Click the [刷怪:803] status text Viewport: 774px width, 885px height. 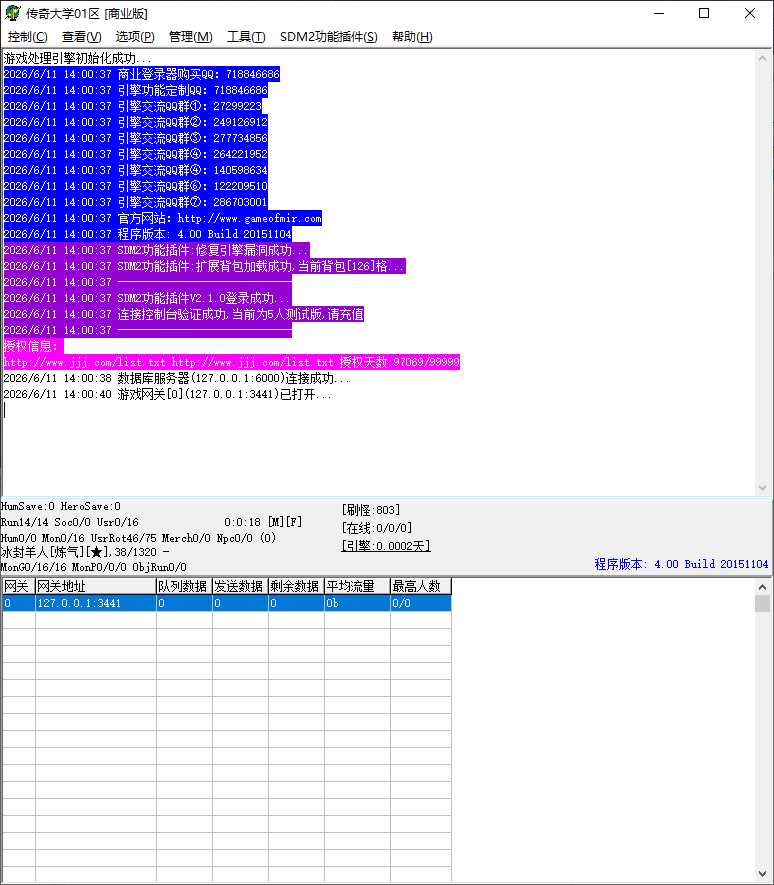click(x=371, y=510)
